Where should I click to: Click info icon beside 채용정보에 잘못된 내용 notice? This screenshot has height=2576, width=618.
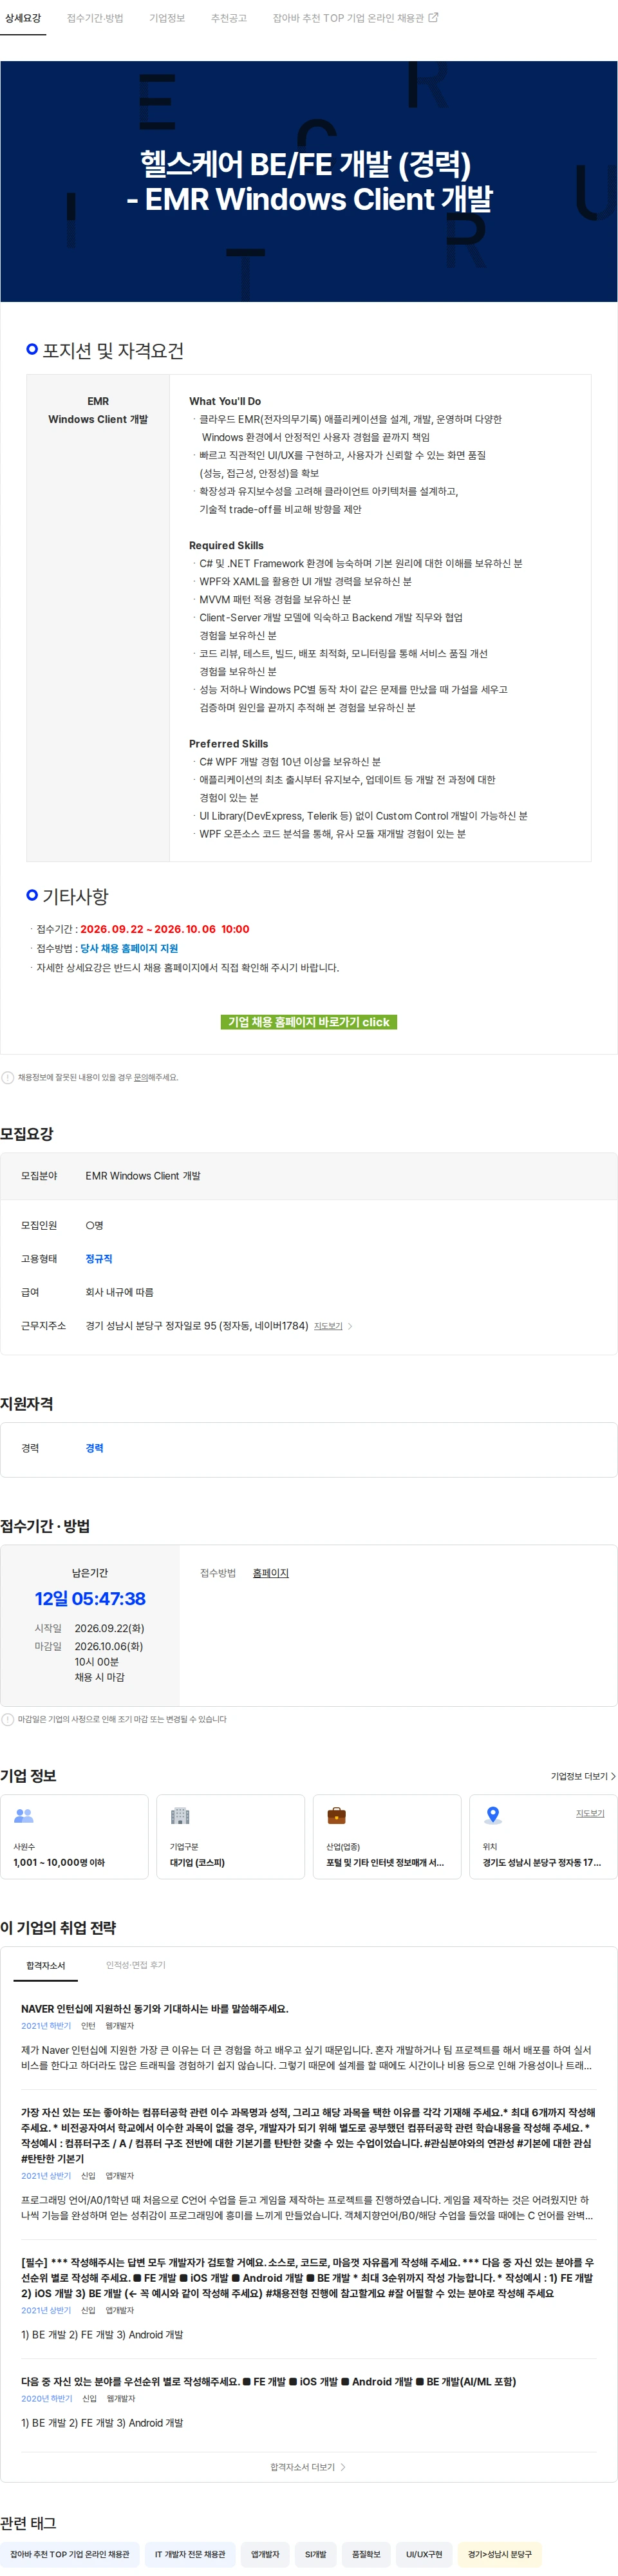pos(8,1077)
